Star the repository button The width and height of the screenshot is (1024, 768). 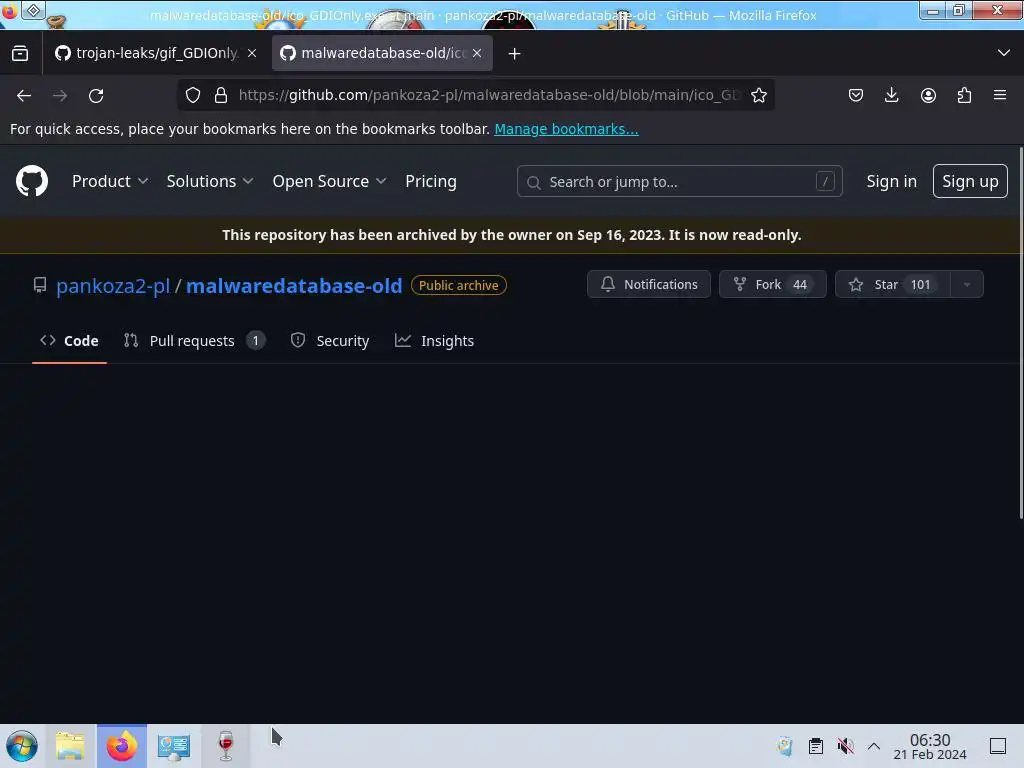(892, 284)
